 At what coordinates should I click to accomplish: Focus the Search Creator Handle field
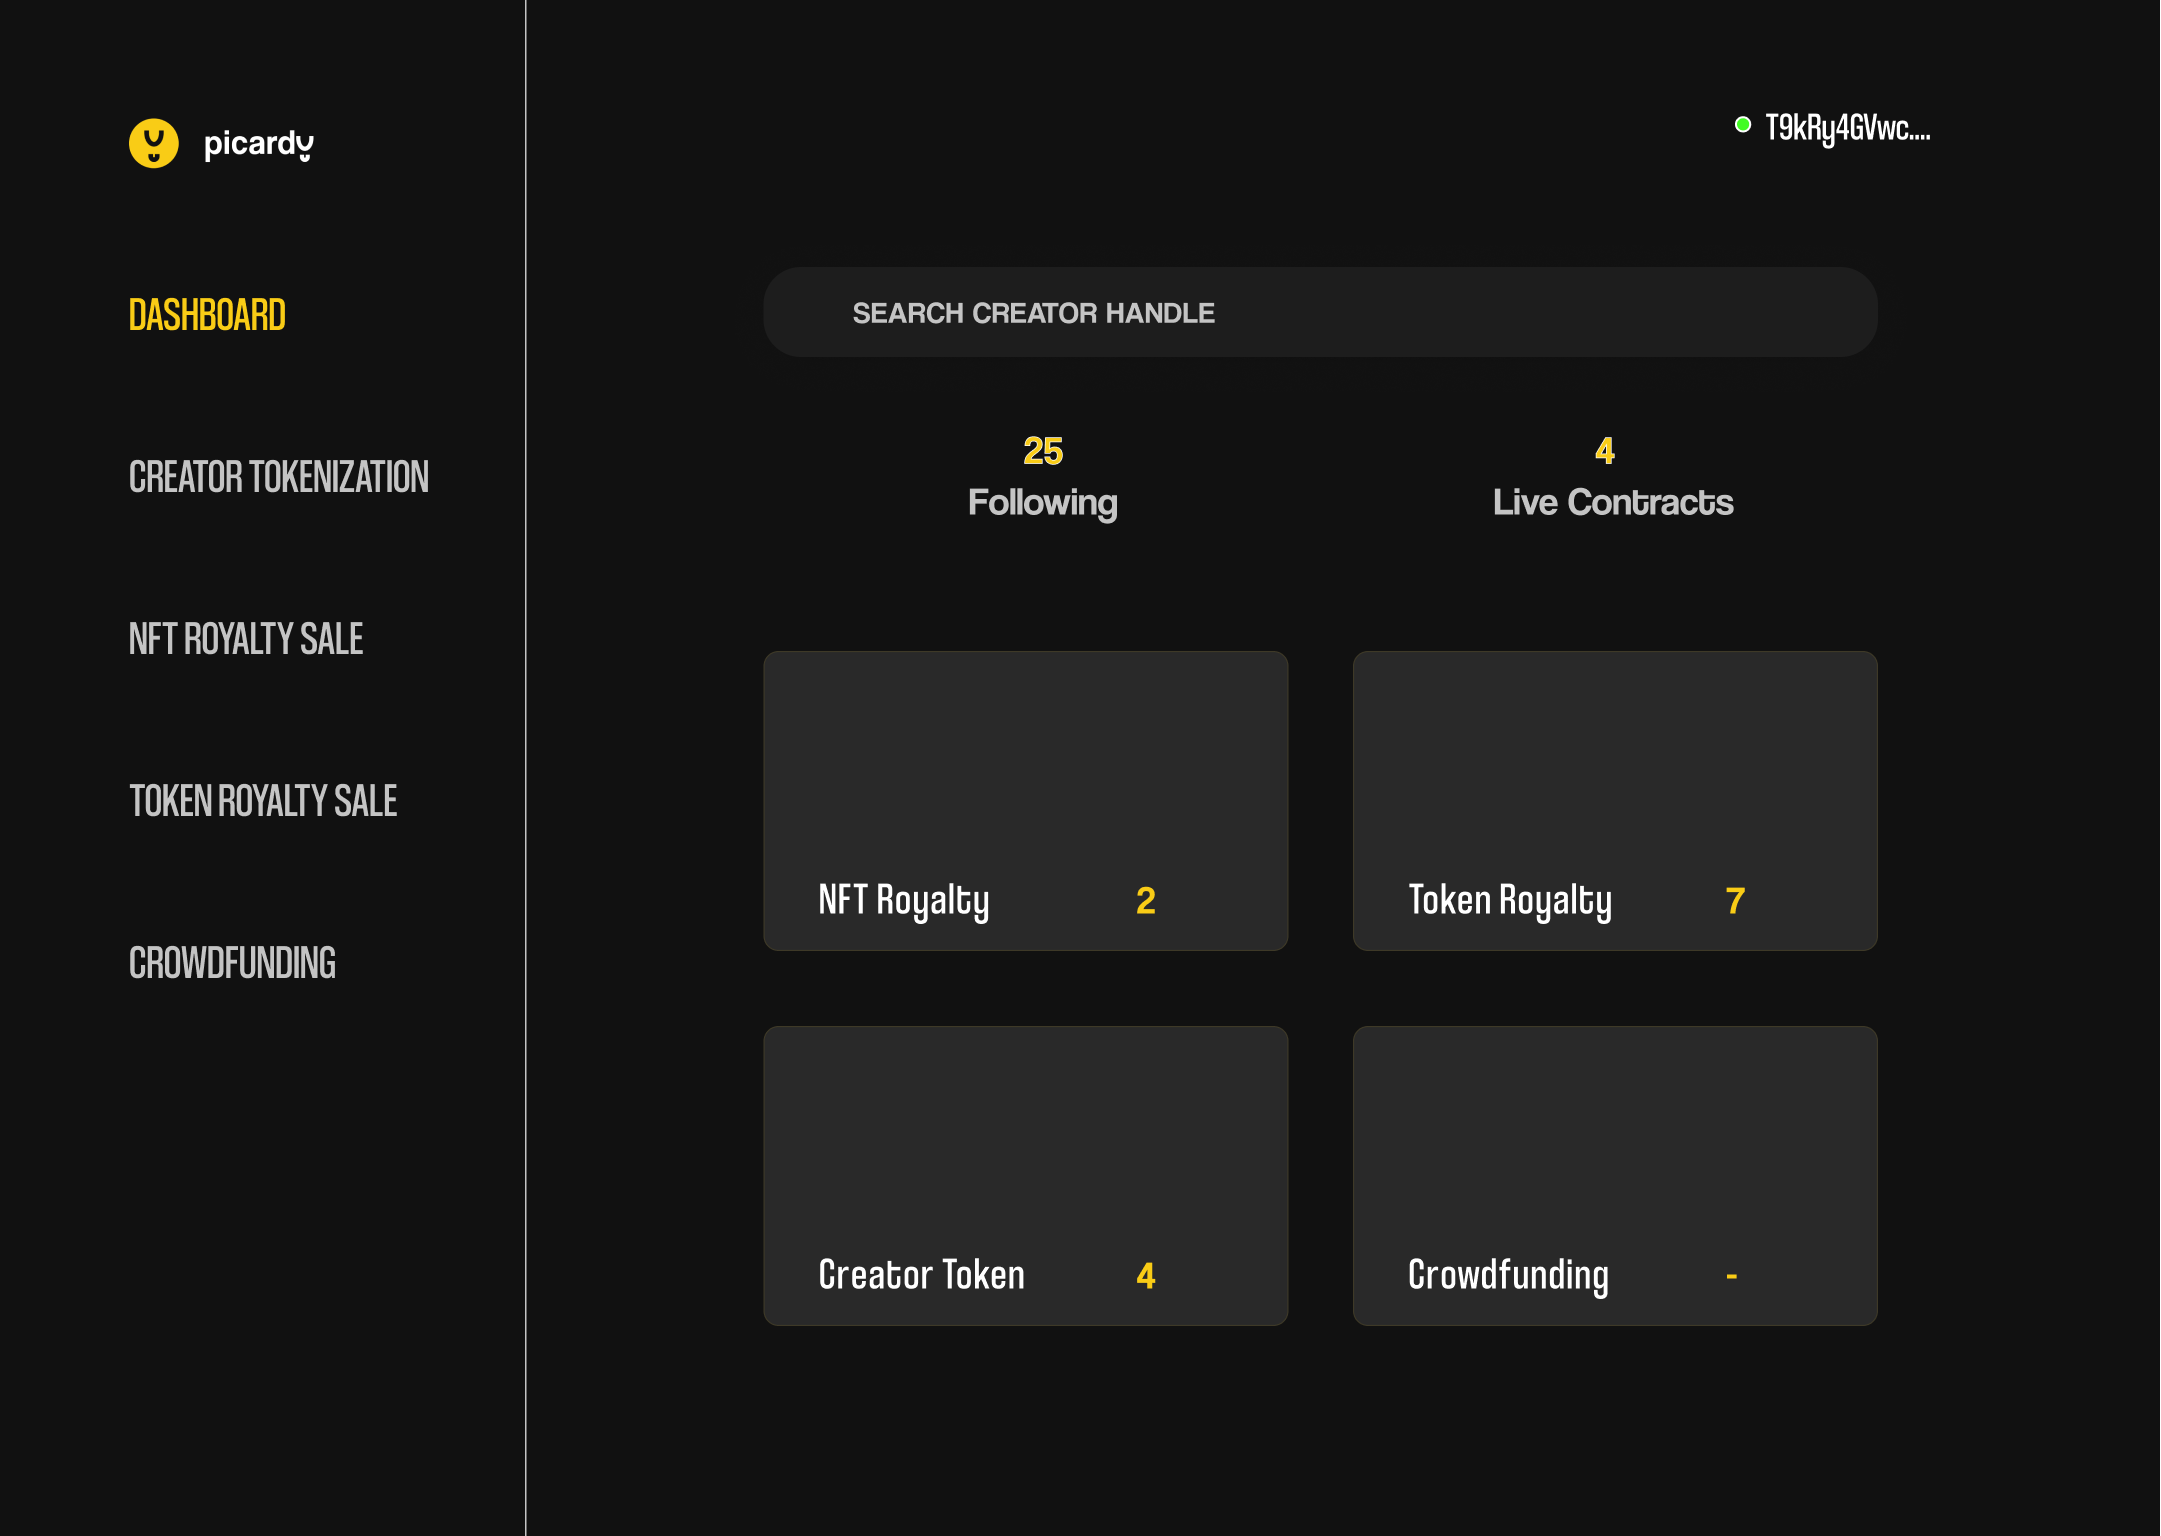coord(1320,312)
